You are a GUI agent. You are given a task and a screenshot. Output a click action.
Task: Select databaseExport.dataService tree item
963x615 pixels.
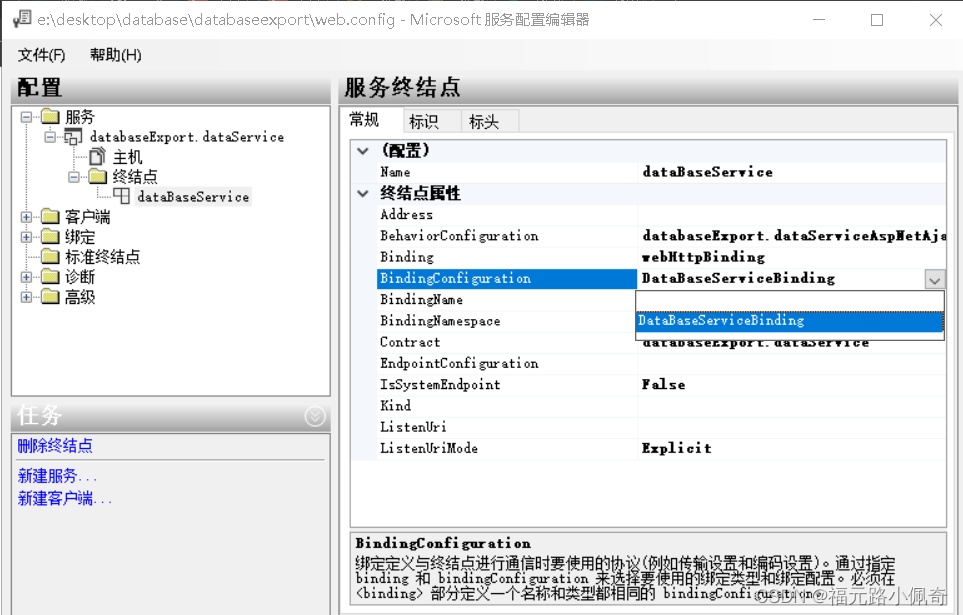coord(187,137)
